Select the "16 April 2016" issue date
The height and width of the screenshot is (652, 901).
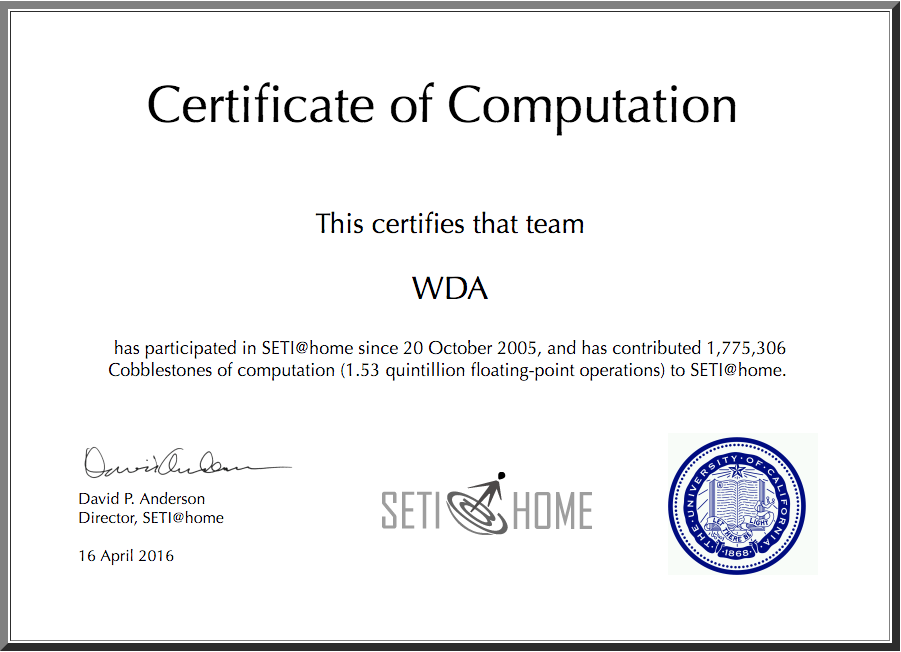pos(126,556)
